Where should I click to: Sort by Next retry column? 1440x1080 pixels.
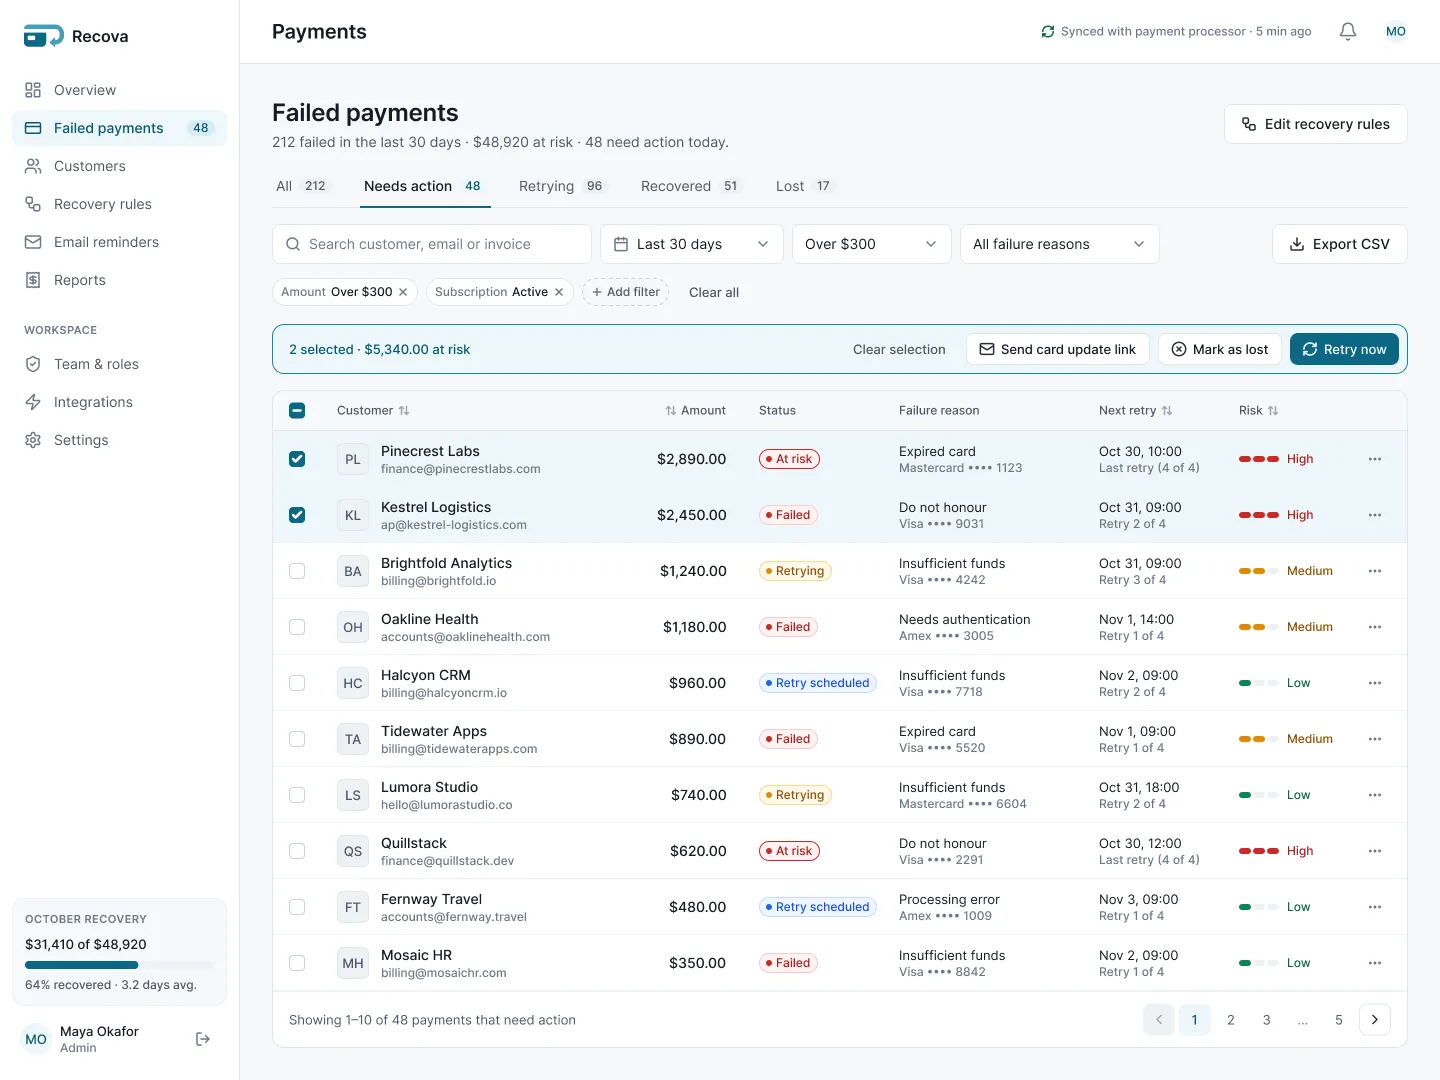[x=1135, y=410]
